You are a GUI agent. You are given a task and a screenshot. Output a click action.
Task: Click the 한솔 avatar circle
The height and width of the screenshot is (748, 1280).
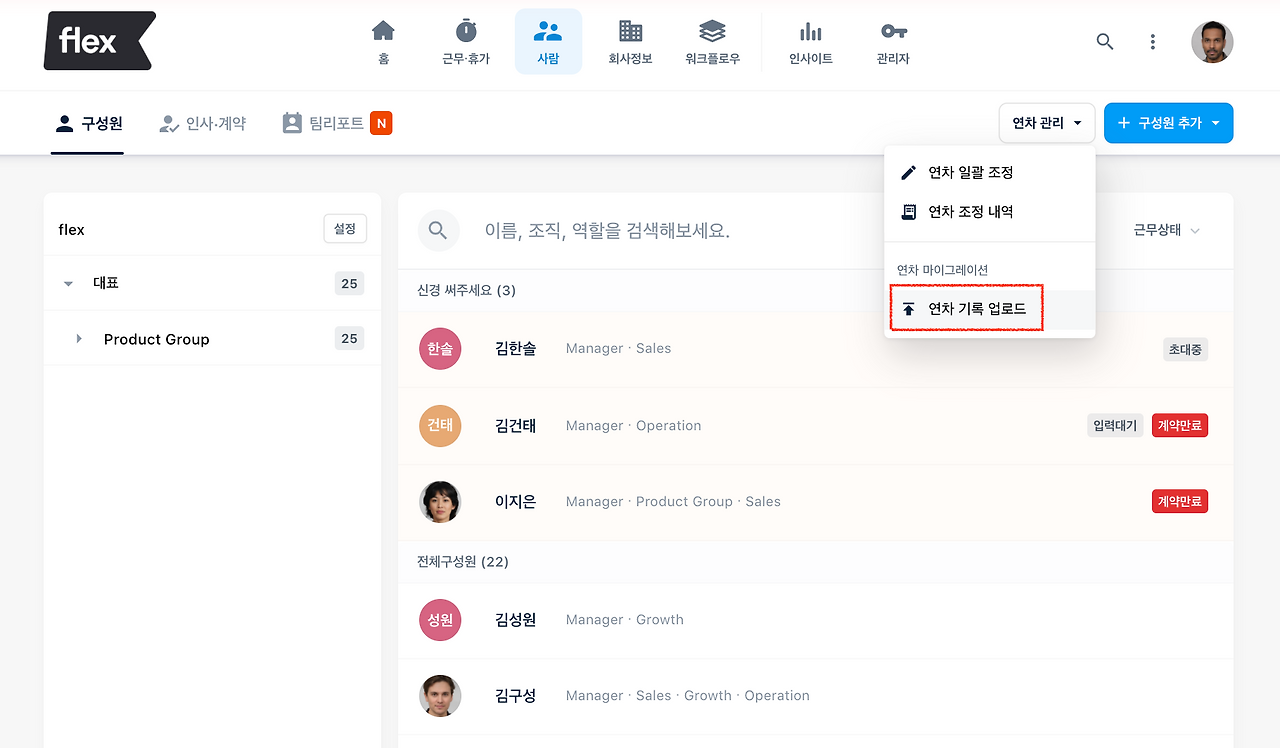click(440, 349)
